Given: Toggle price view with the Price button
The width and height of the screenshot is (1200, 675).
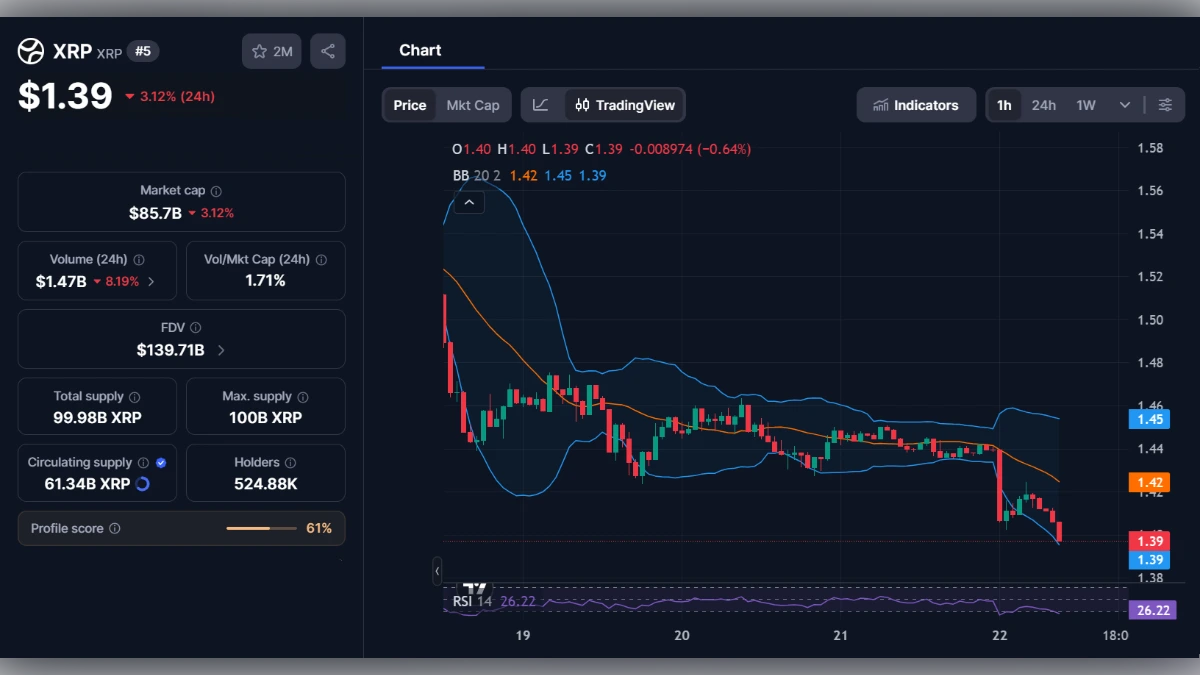Looking at the screenshot, I should pos(410,104).
